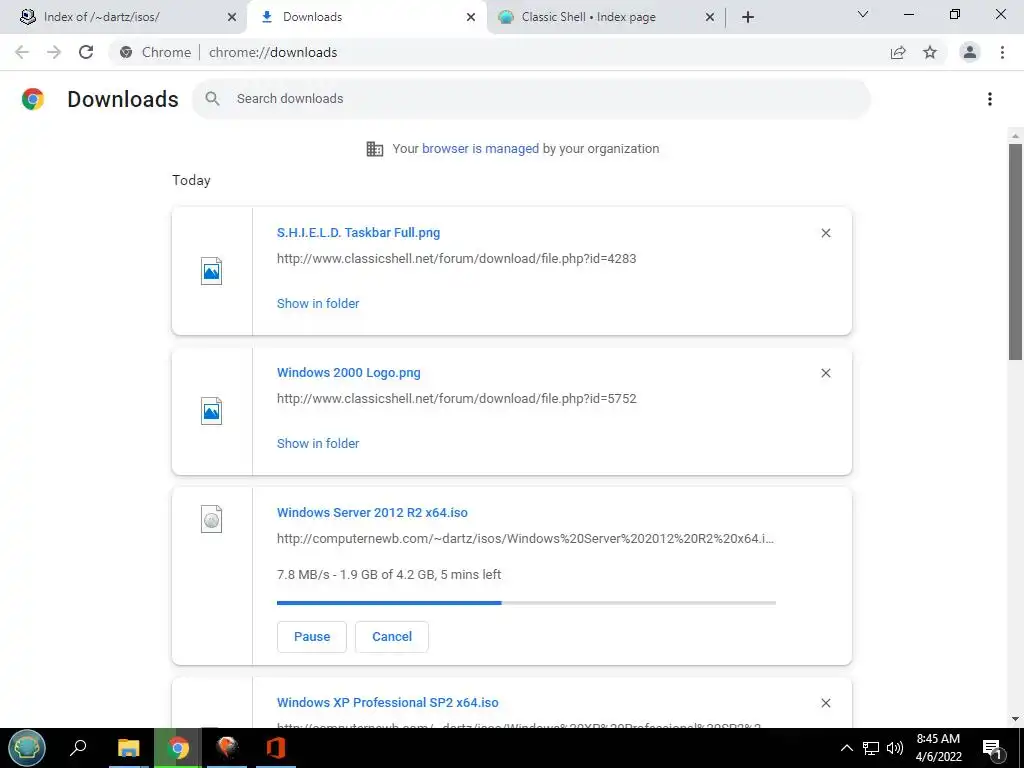The width and height of the screenshot is (1024, 768).
Task: Open the Office app from the taskbar
Action: click(x=276, y=748)
